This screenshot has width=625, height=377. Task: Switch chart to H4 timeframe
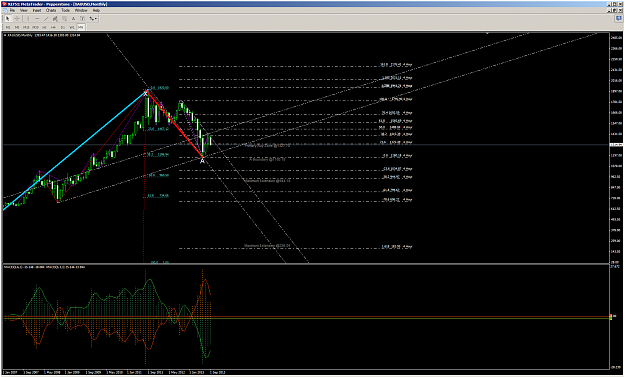click(53, 27)
